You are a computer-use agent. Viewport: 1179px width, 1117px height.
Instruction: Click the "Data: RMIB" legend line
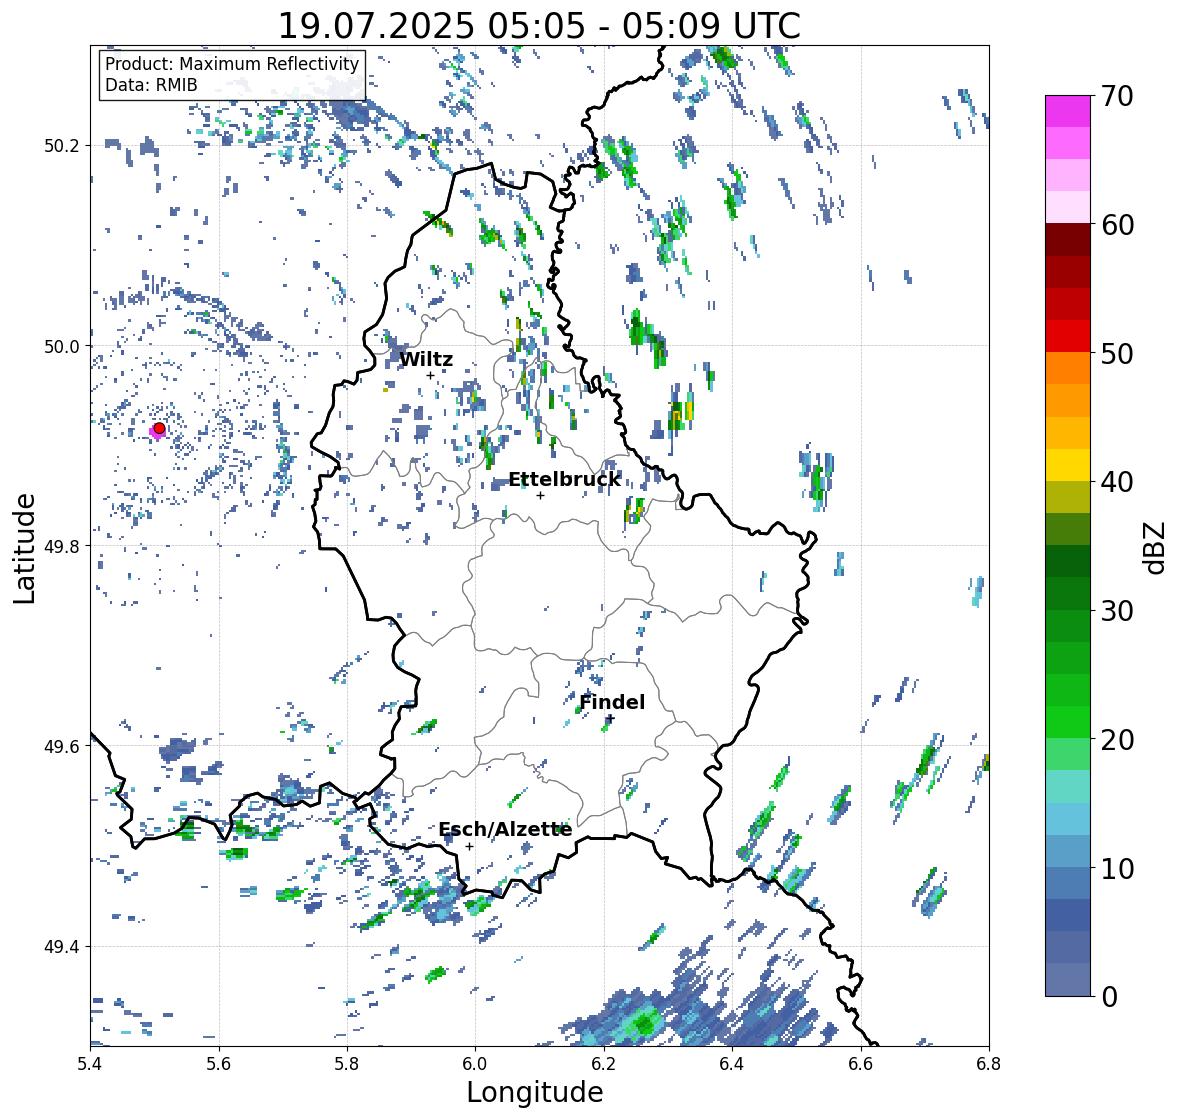click(151, 85)
